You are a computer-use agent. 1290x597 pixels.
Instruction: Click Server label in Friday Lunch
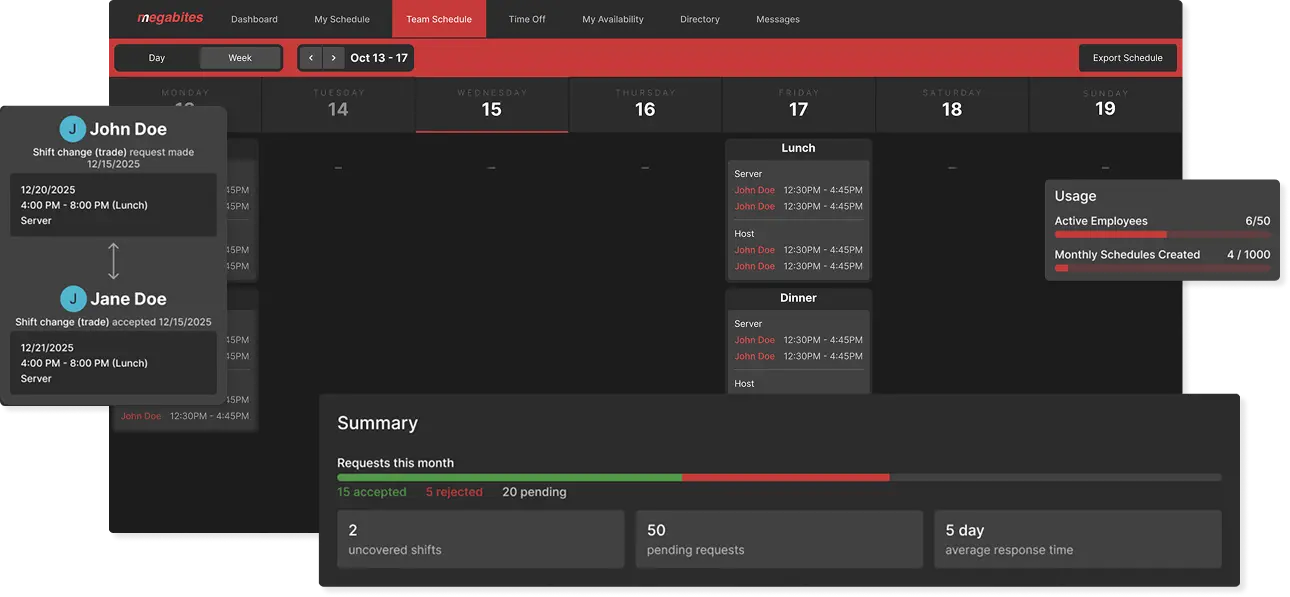(748, 174)
